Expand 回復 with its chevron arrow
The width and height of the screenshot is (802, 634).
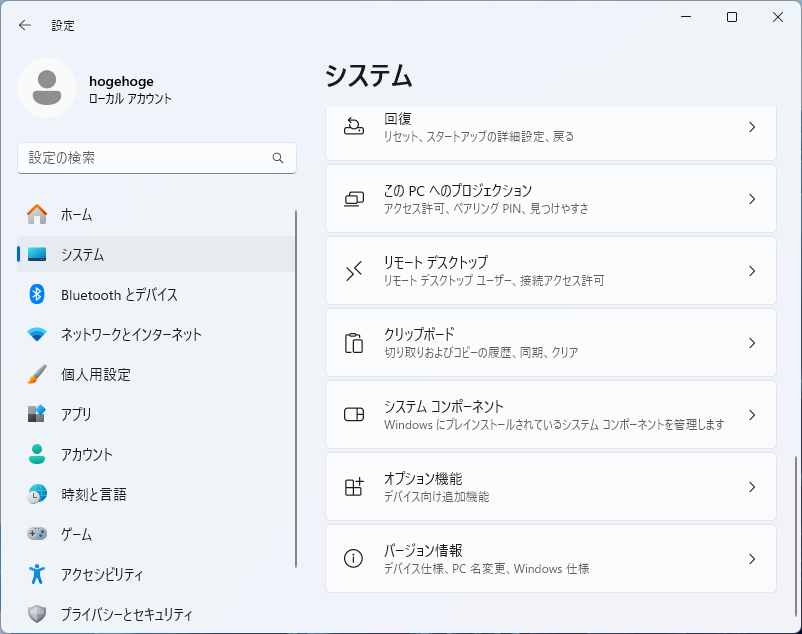pos(752,127)
